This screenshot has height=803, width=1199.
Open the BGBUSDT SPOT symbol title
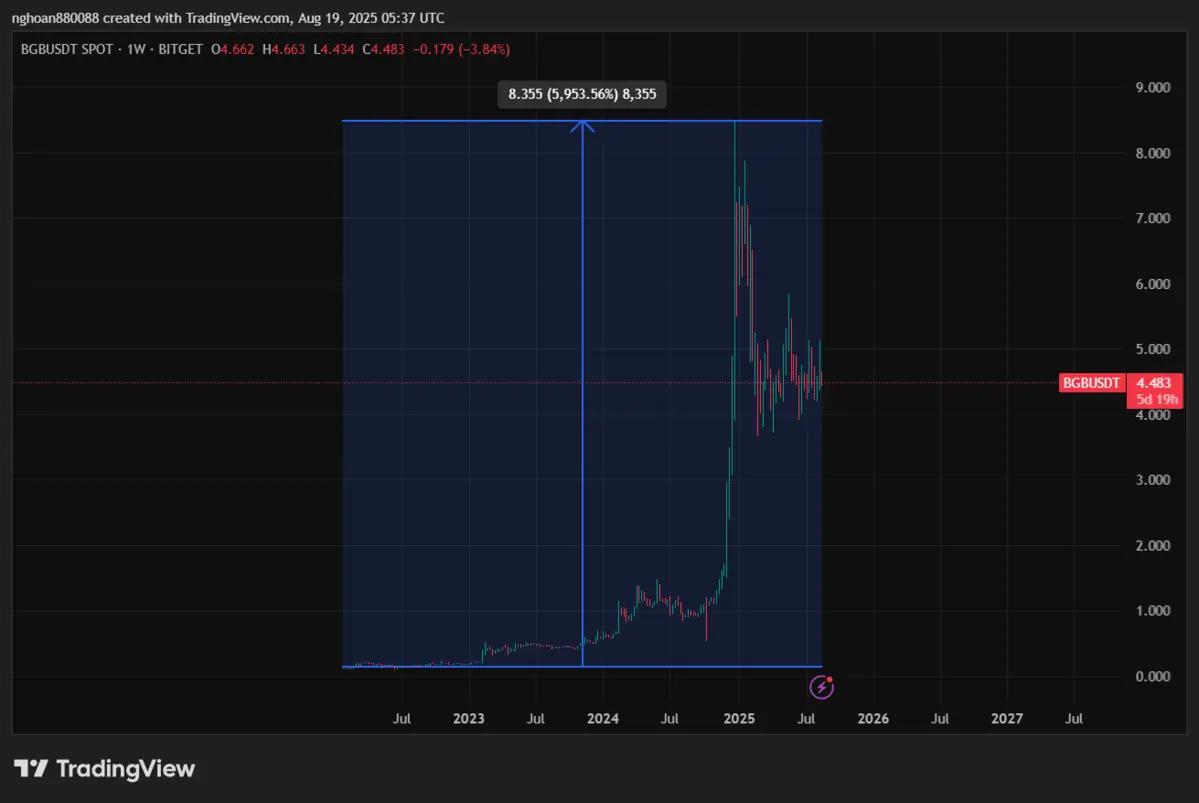point(66,49)
